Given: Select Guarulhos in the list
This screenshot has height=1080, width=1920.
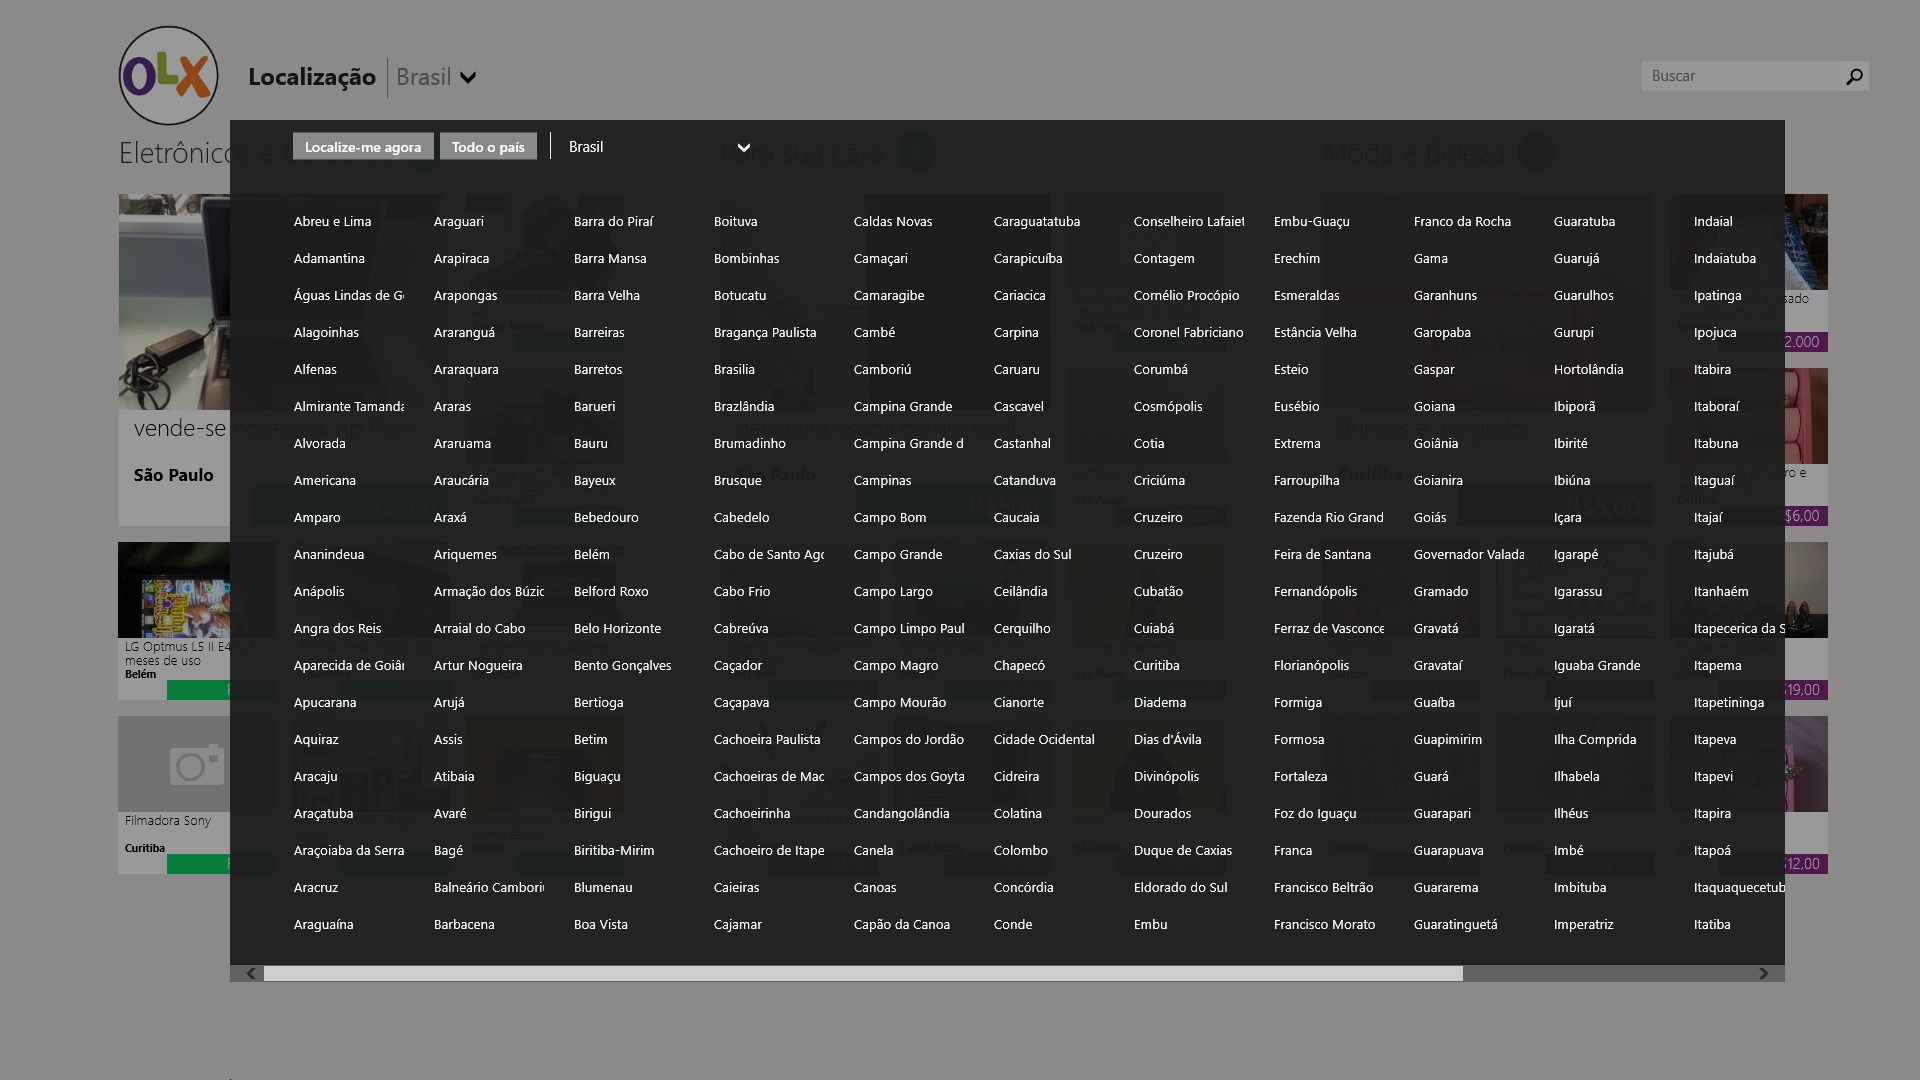Looking at the screenshot, I should point(1583,295).
